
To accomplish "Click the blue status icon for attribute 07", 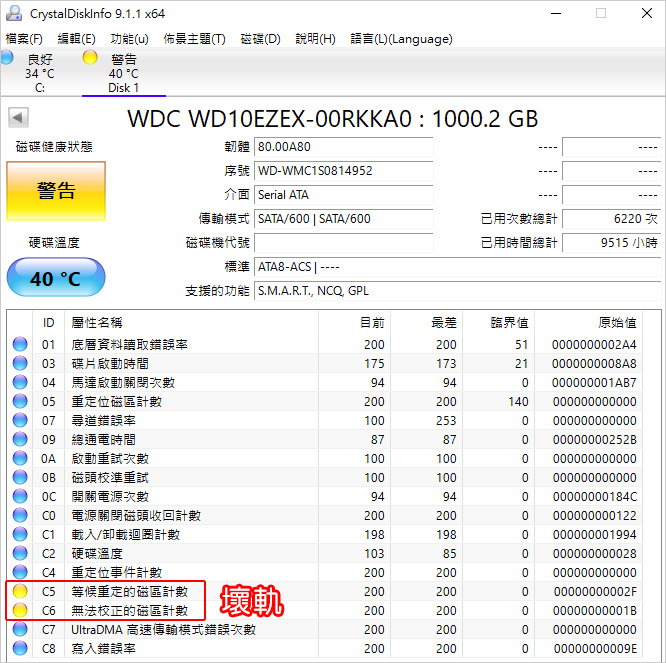I will [x=20, y=420].
